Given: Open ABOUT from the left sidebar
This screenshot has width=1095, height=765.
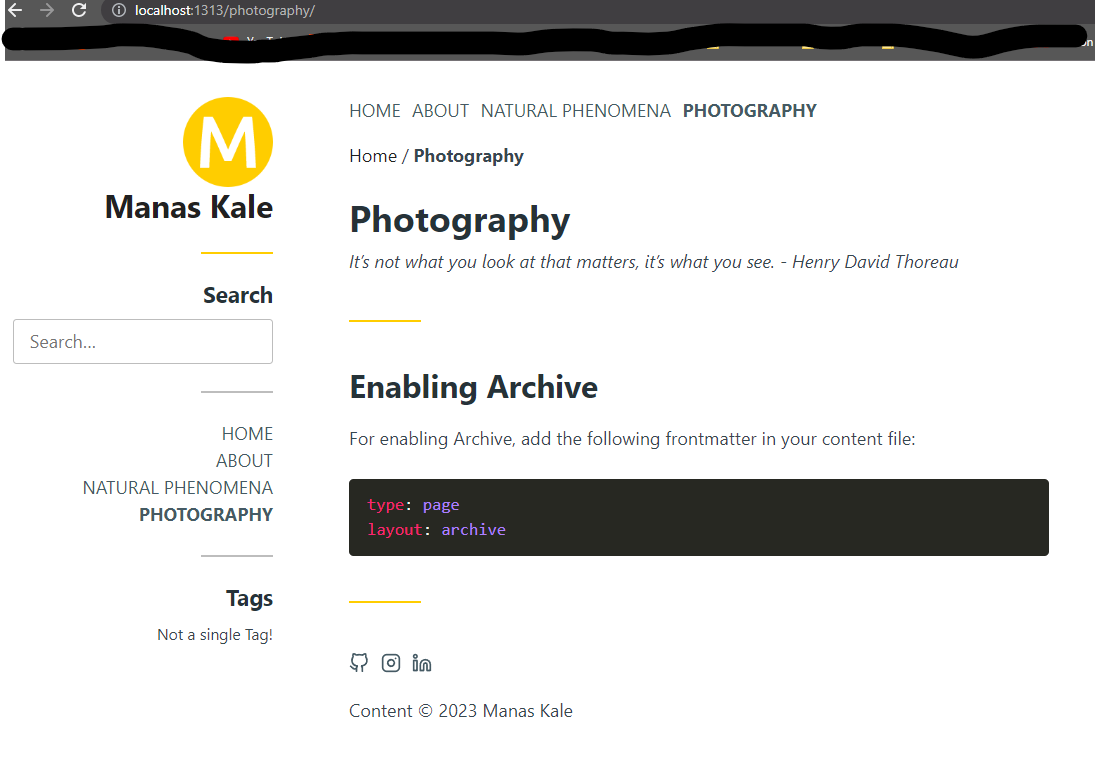Looking at the screenshot, I should (x=244, y=460).
